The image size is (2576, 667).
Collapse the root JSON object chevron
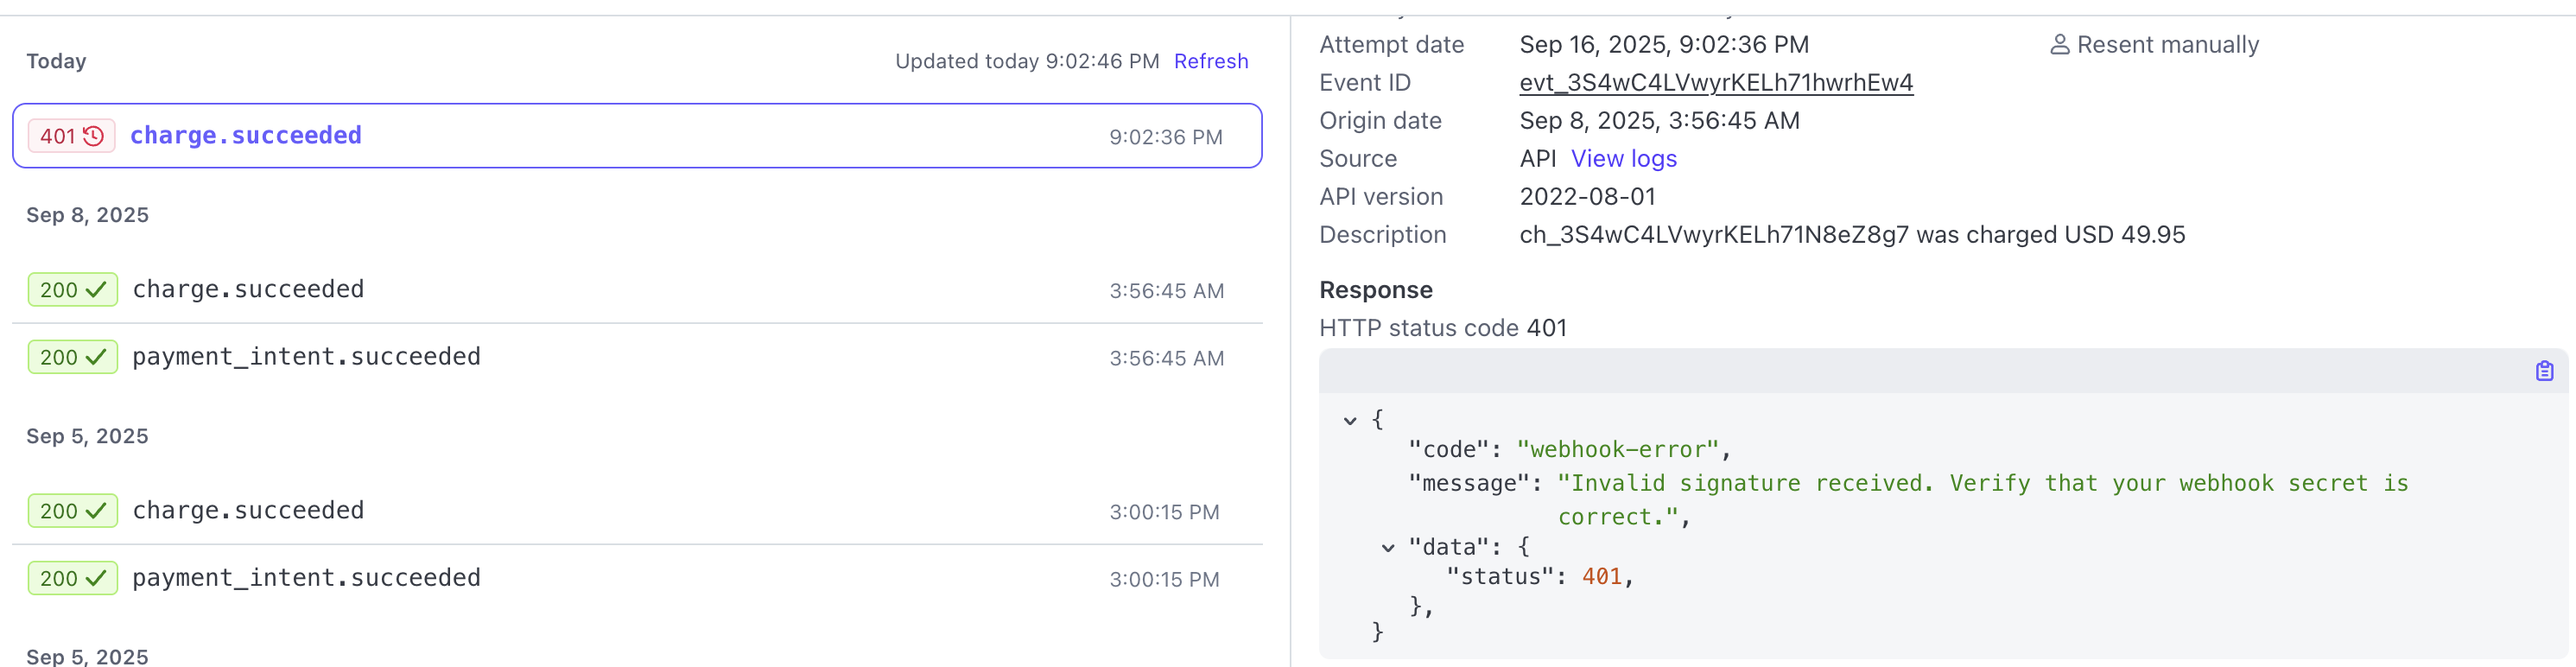pos(1350,421)
